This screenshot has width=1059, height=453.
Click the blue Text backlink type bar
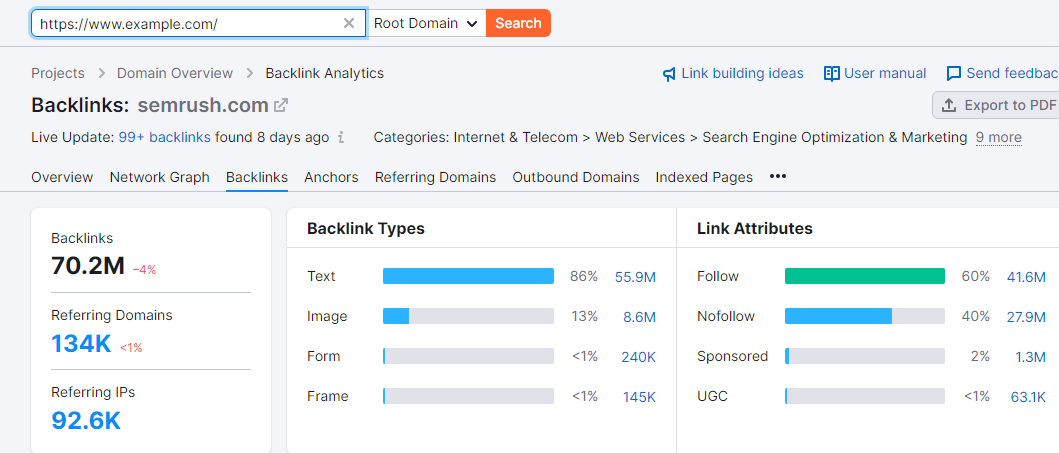pyautogui.click(x=468, y=276)
